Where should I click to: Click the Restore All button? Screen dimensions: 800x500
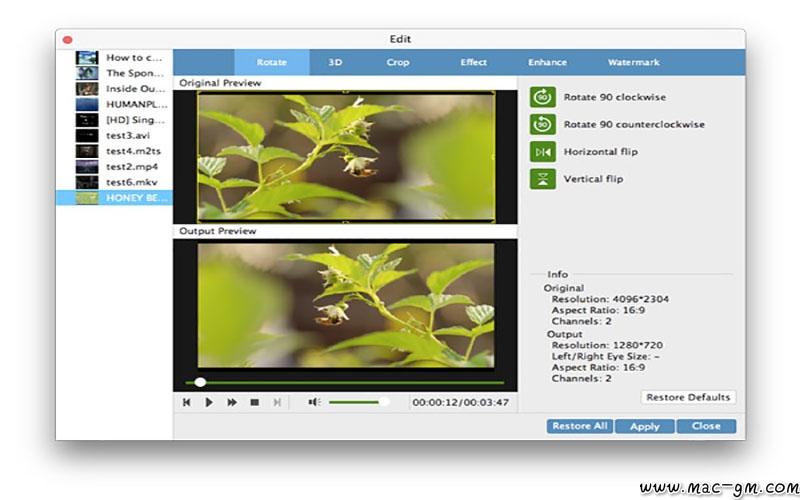[579, 426]
